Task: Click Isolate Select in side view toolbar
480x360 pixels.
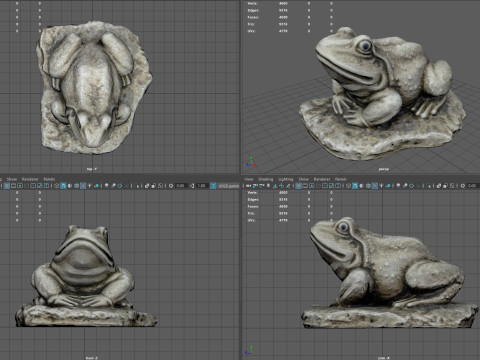Action: click(429, 186)
